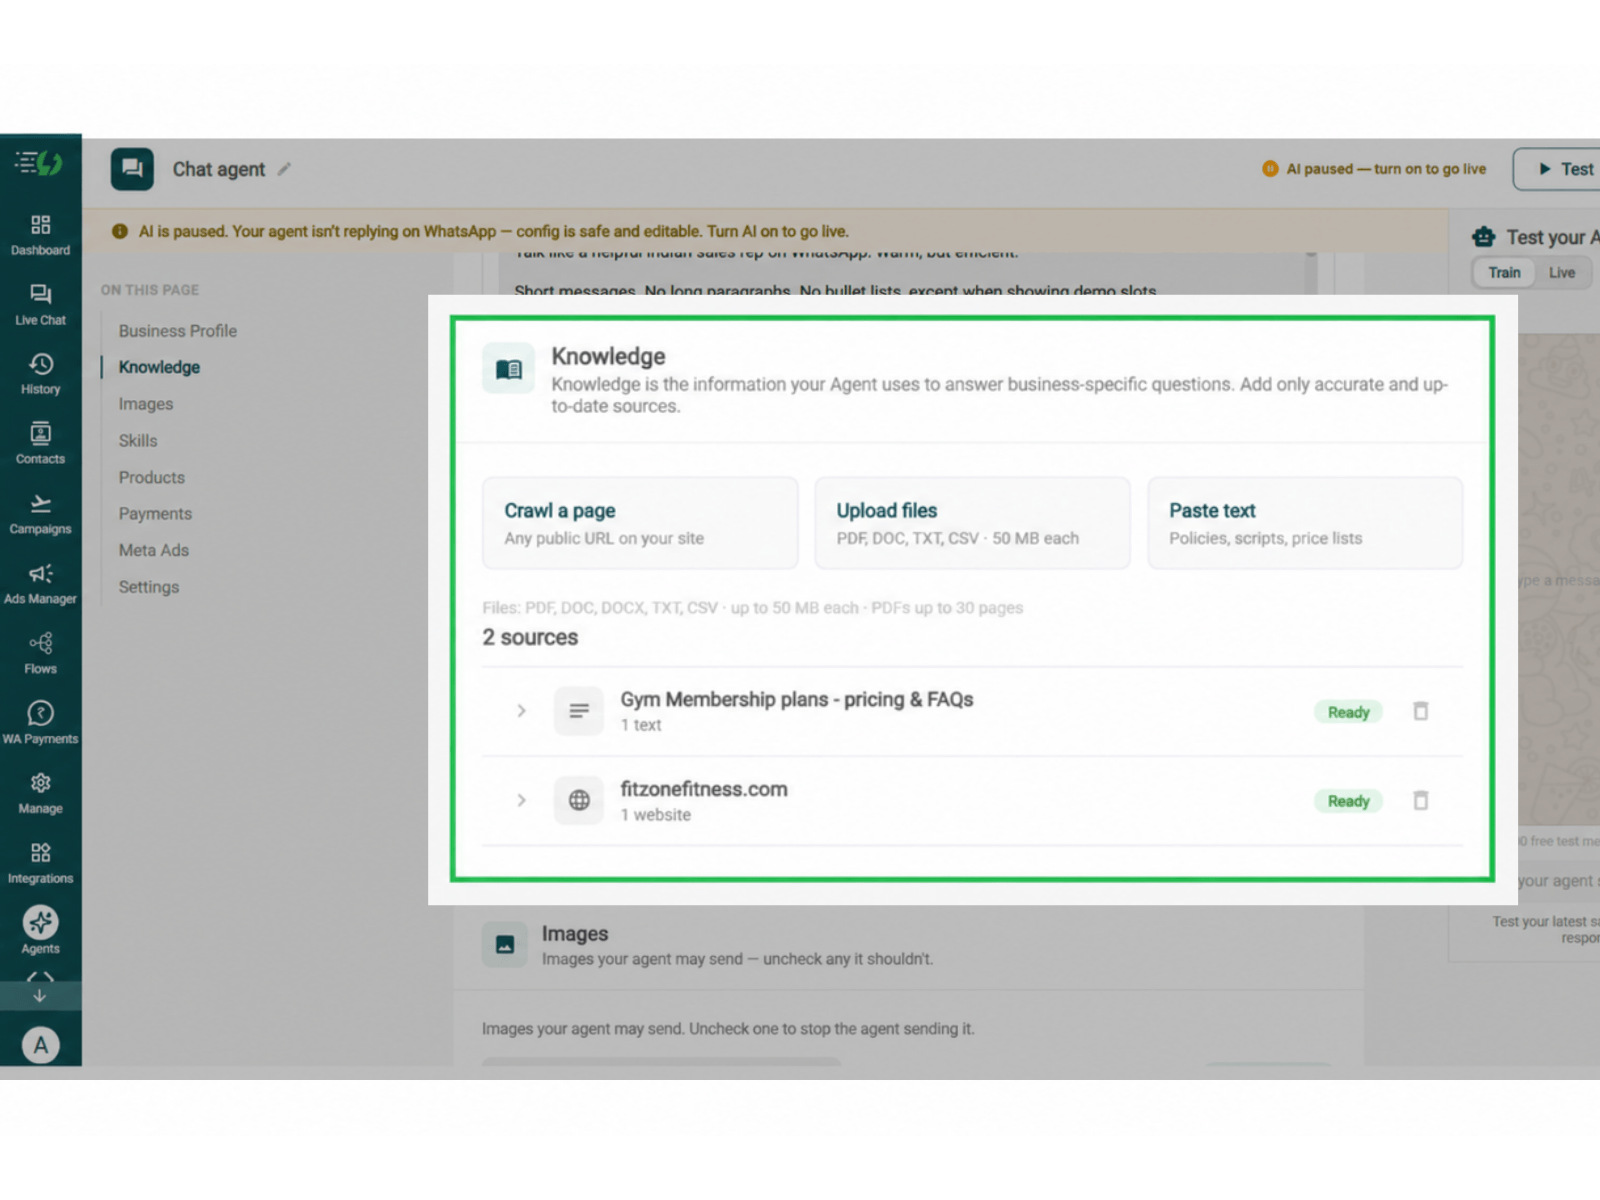1600x1200 pixels.
Task: Go to Contacts in sidebar
Action: (x=40, y=444)
